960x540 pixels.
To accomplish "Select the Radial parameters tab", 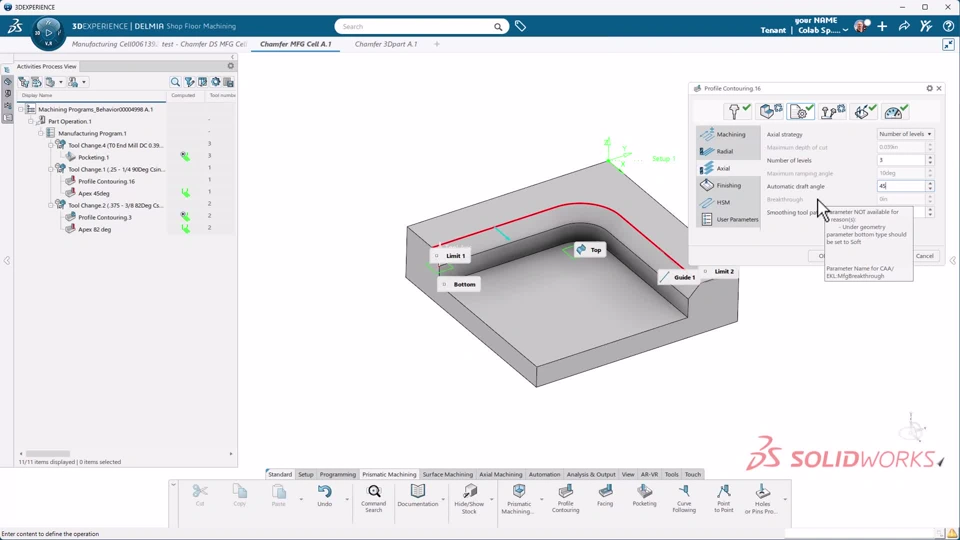I will click(724, 151).
